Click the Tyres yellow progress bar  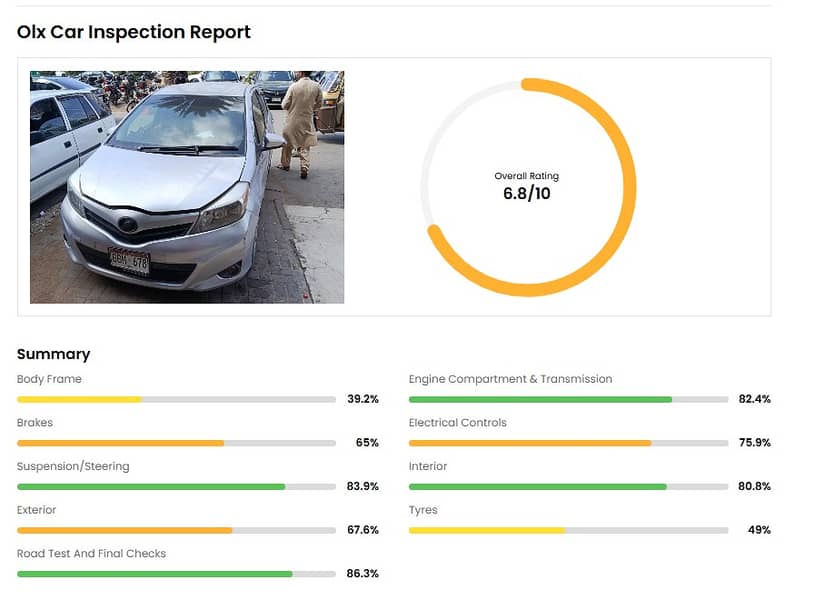click(486, 530)
